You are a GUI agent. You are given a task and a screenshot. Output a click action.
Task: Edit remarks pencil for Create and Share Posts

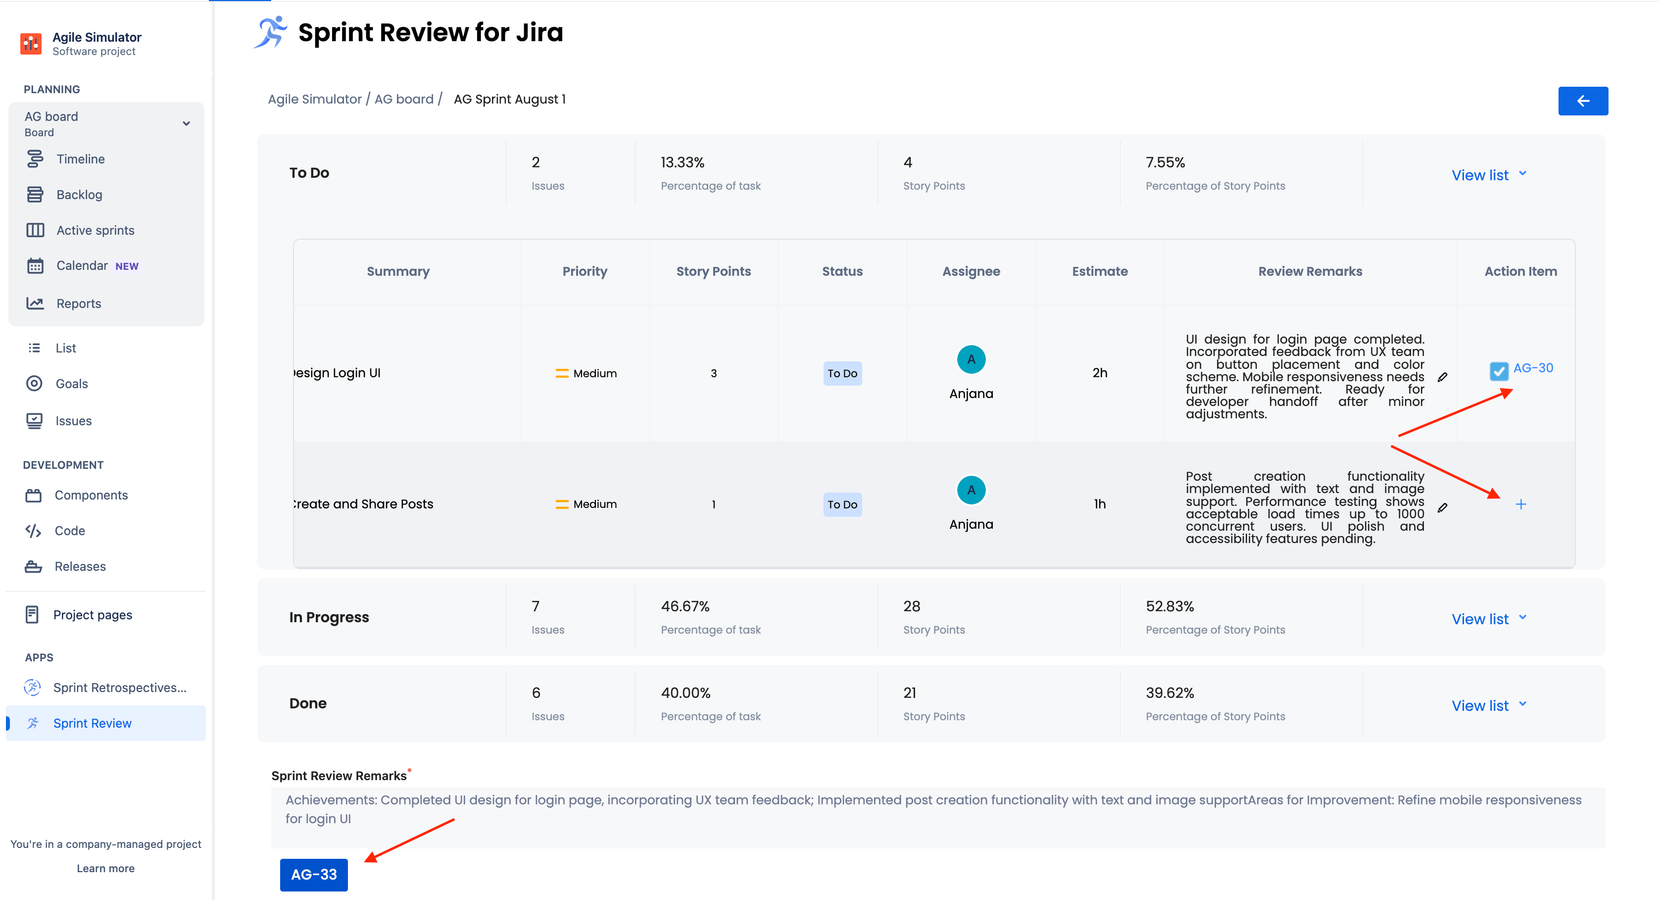[x=1442, y=508]
